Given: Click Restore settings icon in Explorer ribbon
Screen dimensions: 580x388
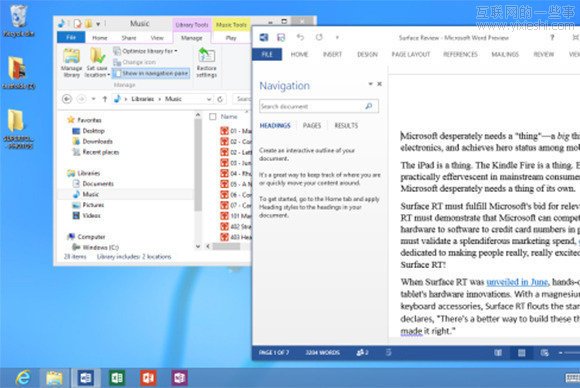Looking at the screenshot, I should tap(206, 63).
